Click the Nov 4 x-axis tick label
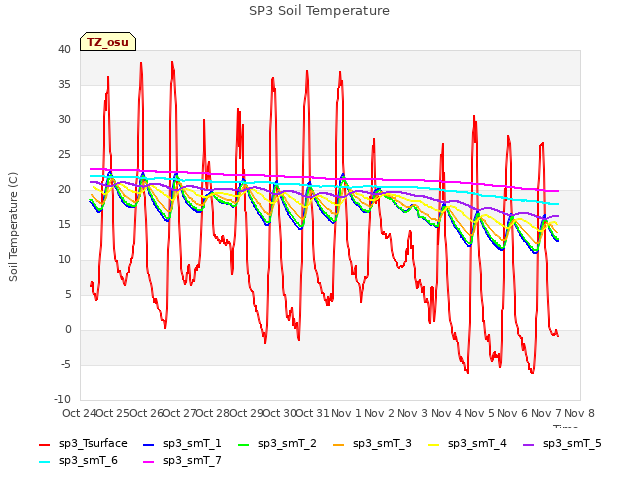 [x=446, y=413]
